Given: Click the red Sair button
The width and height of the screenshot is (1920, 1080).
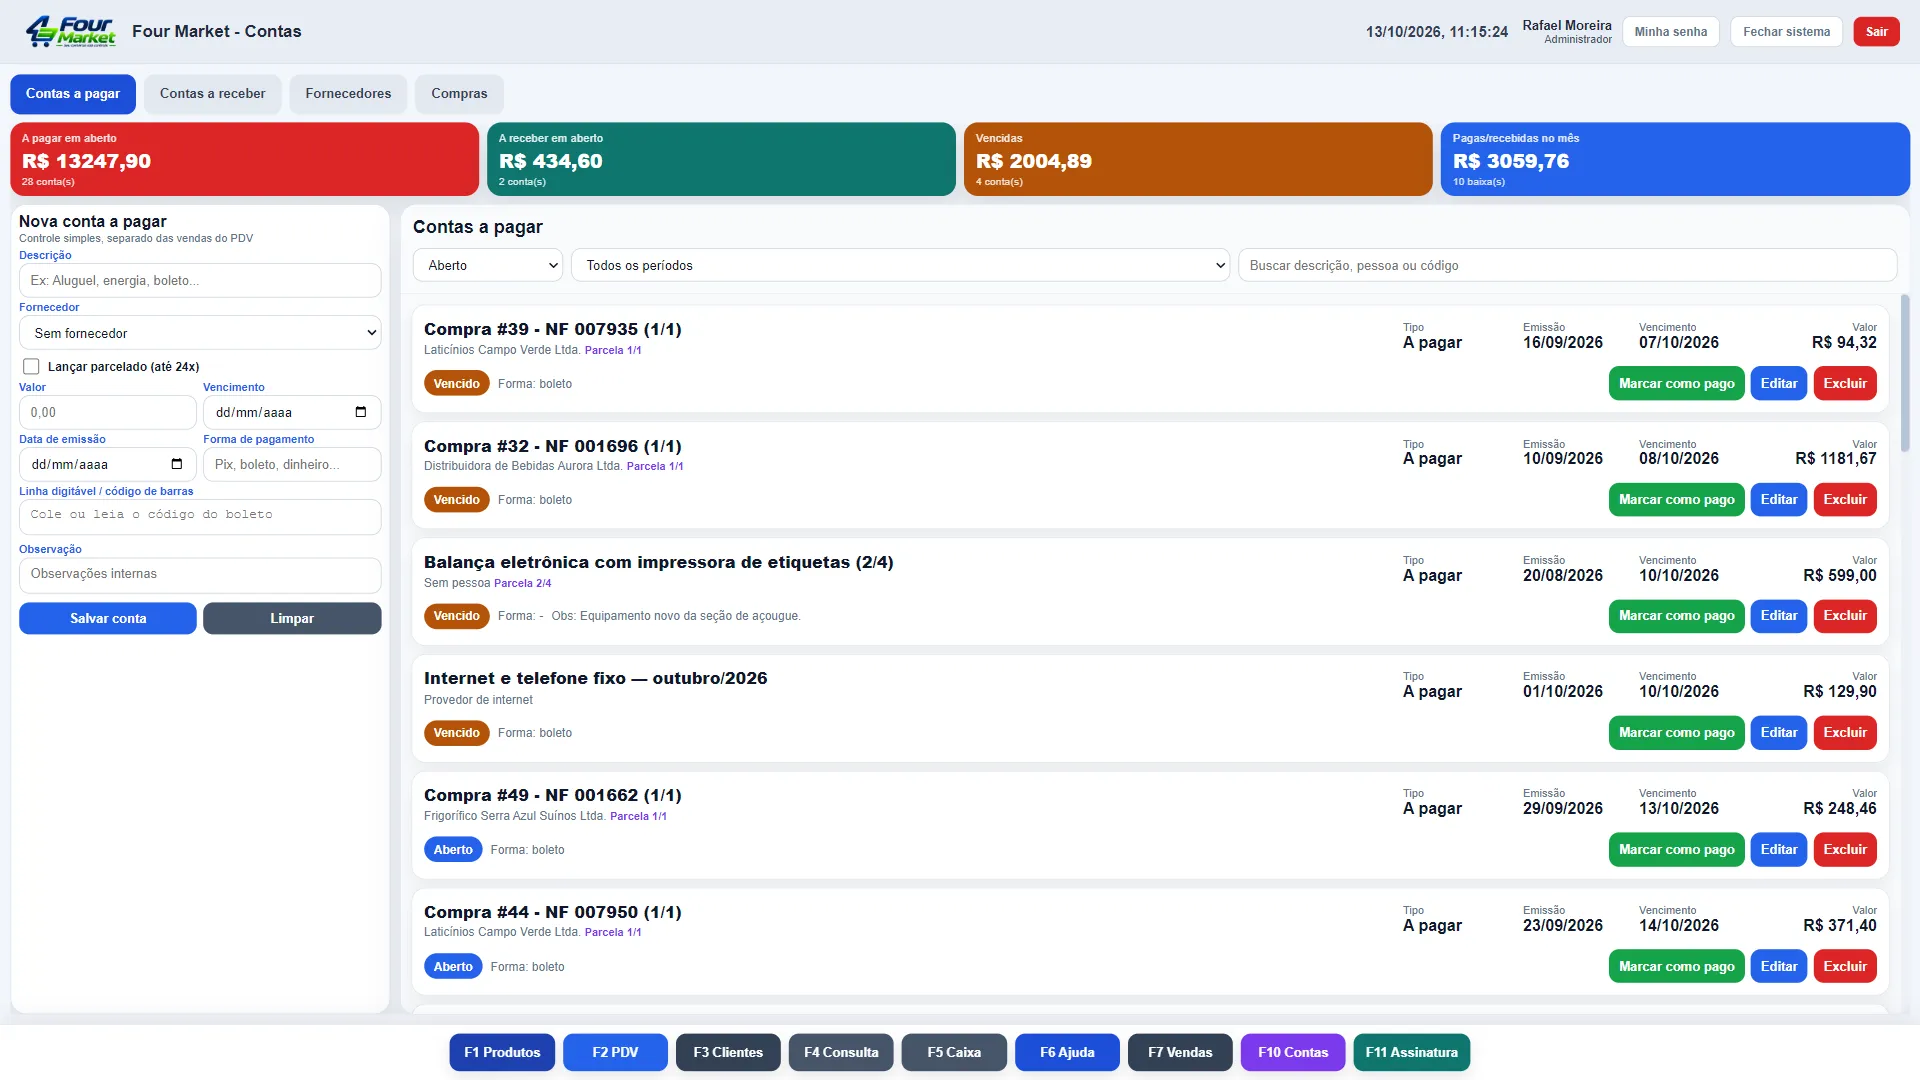Looking at the screenshot, I should point(1877,32).
